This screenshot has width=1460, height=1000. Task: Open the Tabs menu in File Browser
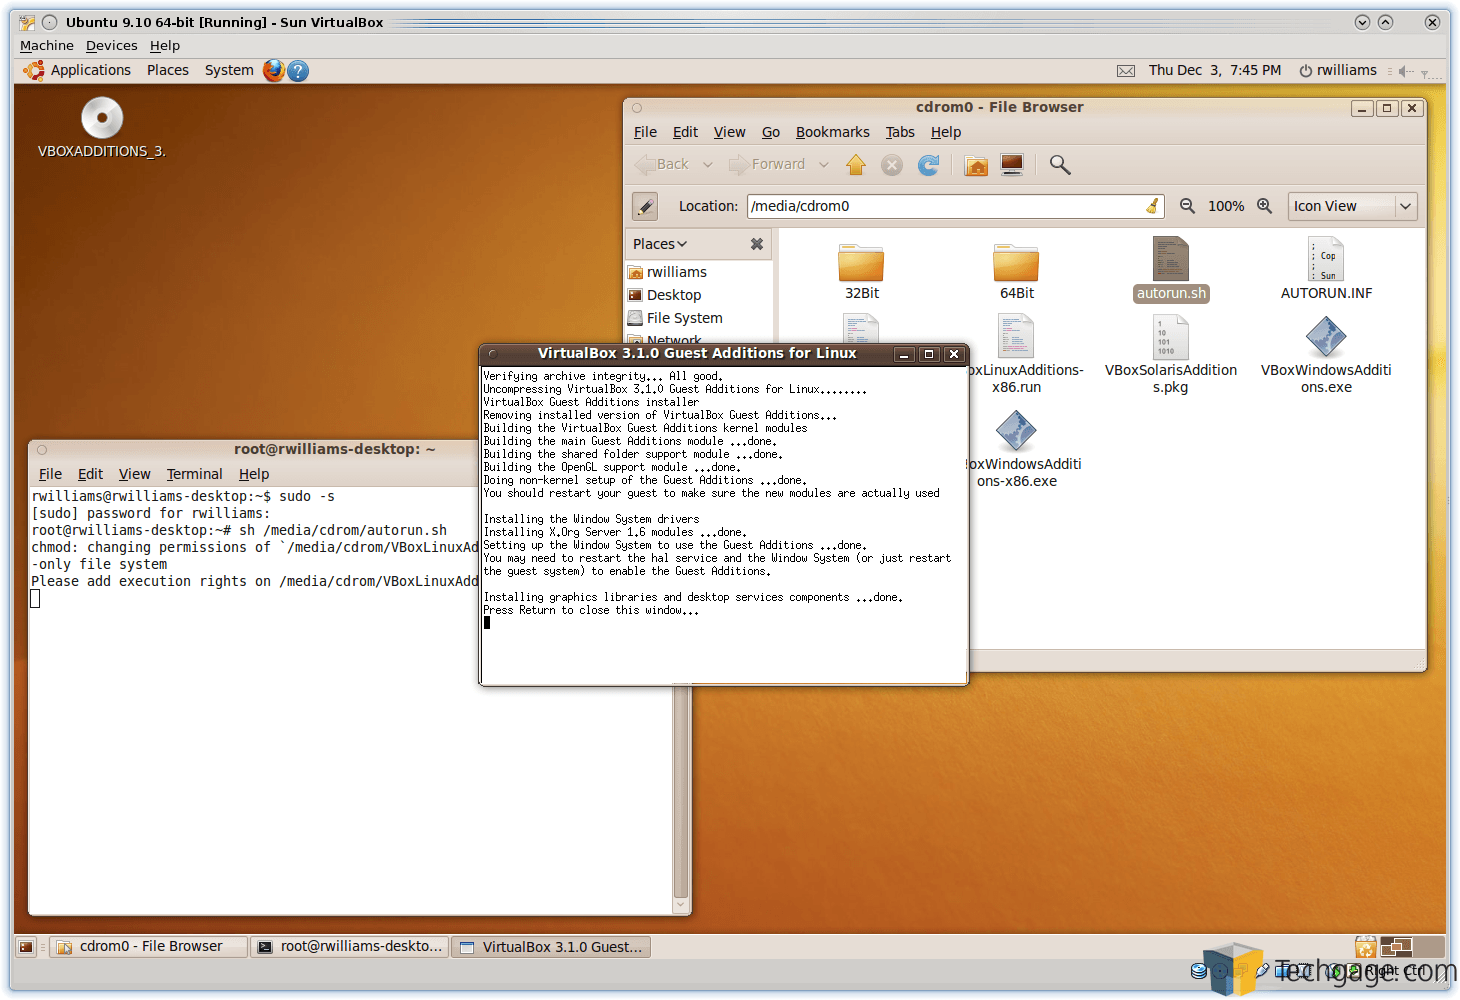pyautogui.click(x=900, y=132)
